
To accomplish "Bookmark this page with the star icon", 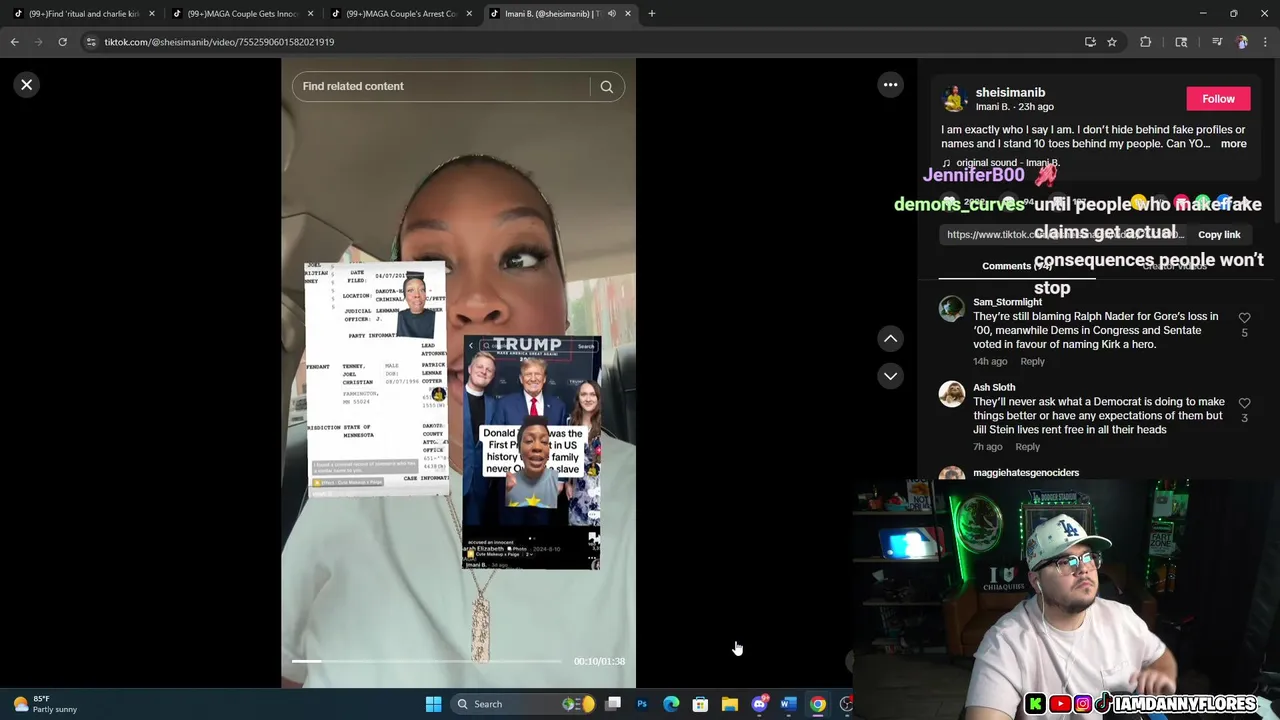I will (x=1111, y=42).
